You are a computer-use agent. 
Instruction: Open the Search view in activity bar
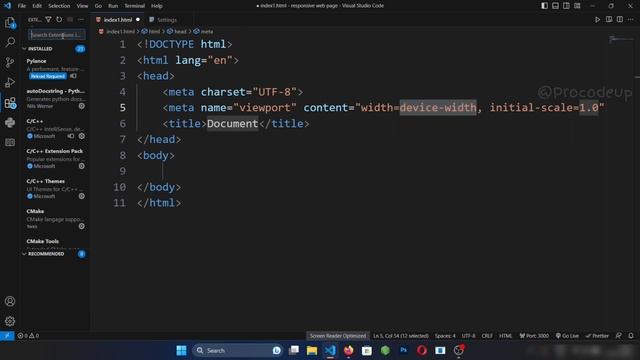point(10,42)
